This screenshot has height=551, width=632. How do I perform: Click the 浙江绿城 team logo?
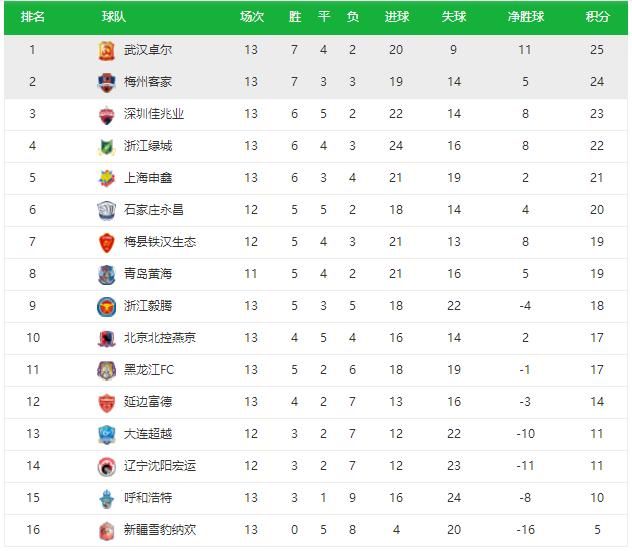106,146
